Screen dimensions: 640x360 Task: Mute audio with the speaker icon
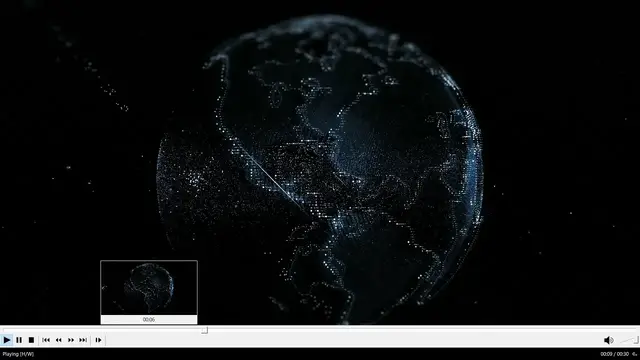[609, 340]
